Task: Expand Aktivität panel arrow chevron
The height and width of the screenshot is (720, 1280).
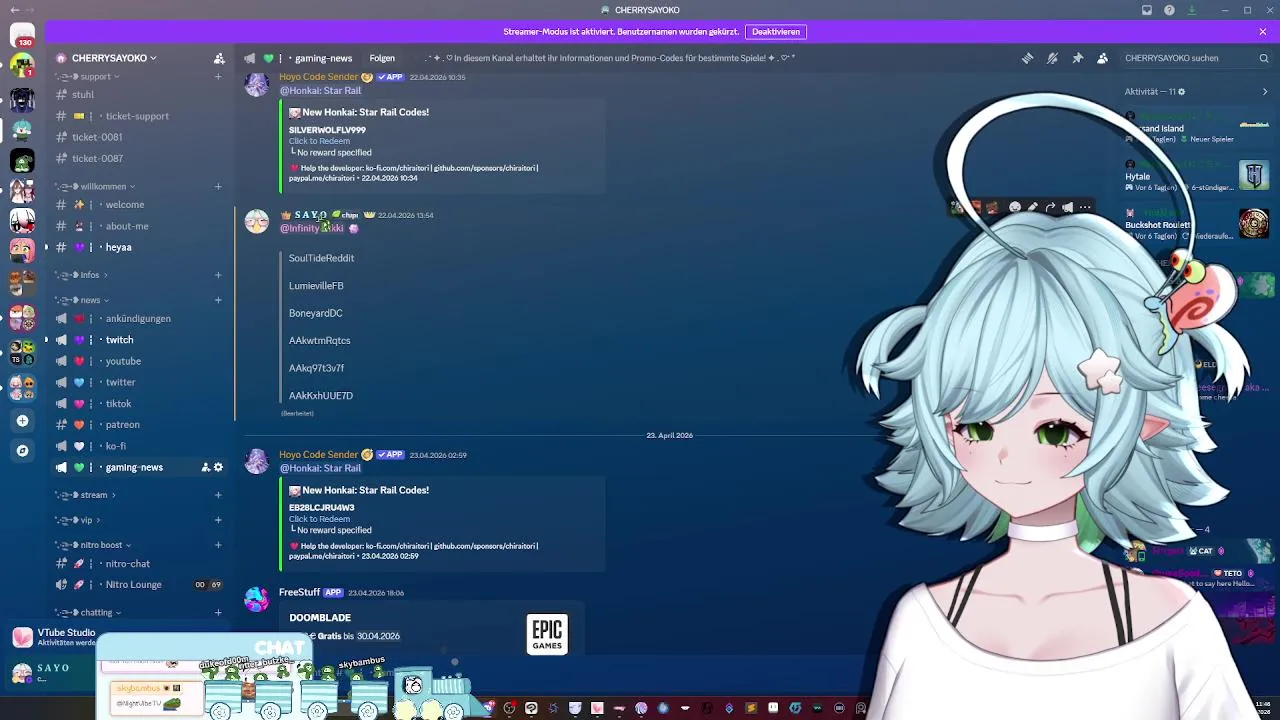Action: point(1265,92)
